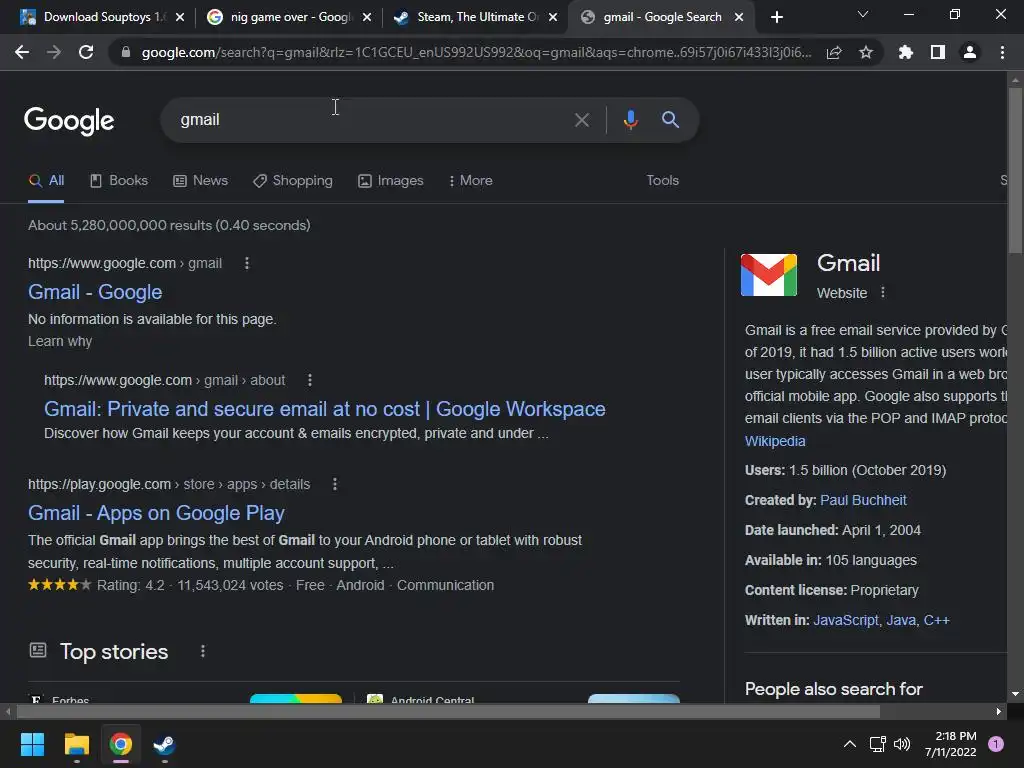Viewport: 1024px width, 768px height.
Task: Open options for the Google Play result
Action: tap(335, 484)
